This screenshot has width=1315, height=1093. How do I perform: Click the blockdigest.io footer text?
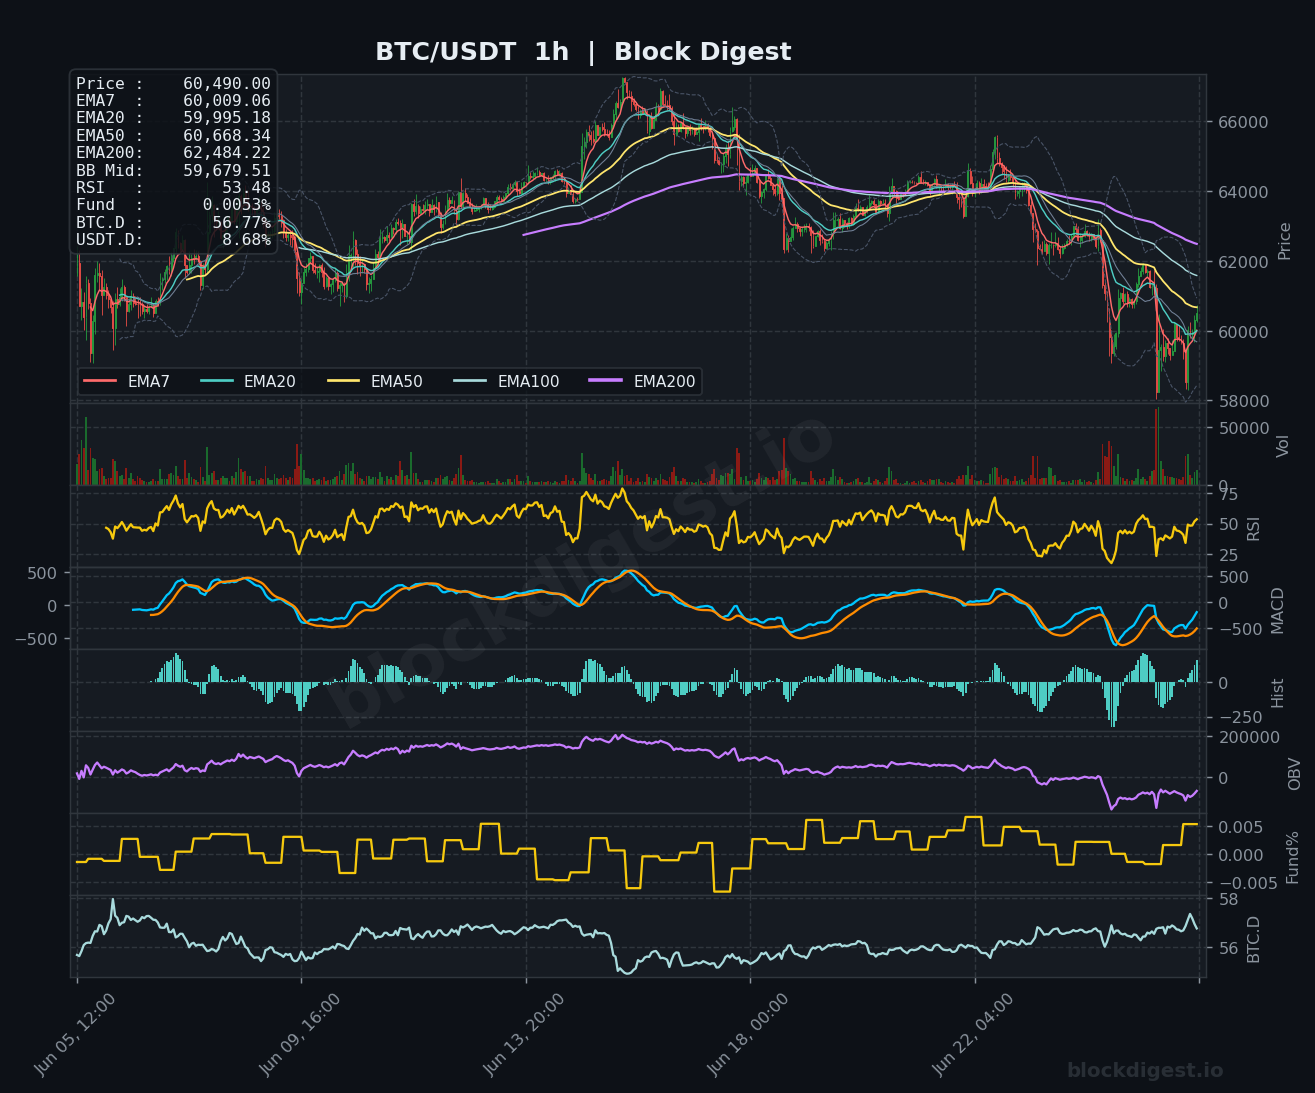point(1145,1071)
